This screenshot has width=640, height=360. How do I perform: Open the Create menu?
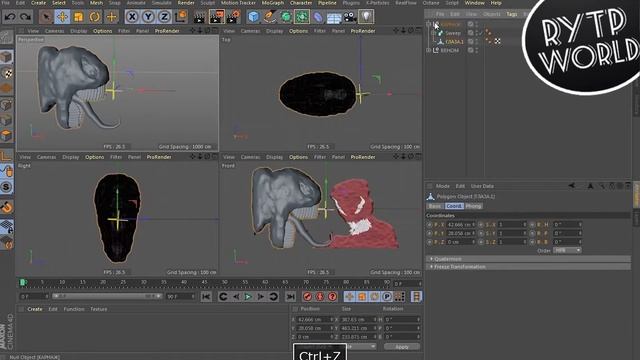click(x=38, y=3)
